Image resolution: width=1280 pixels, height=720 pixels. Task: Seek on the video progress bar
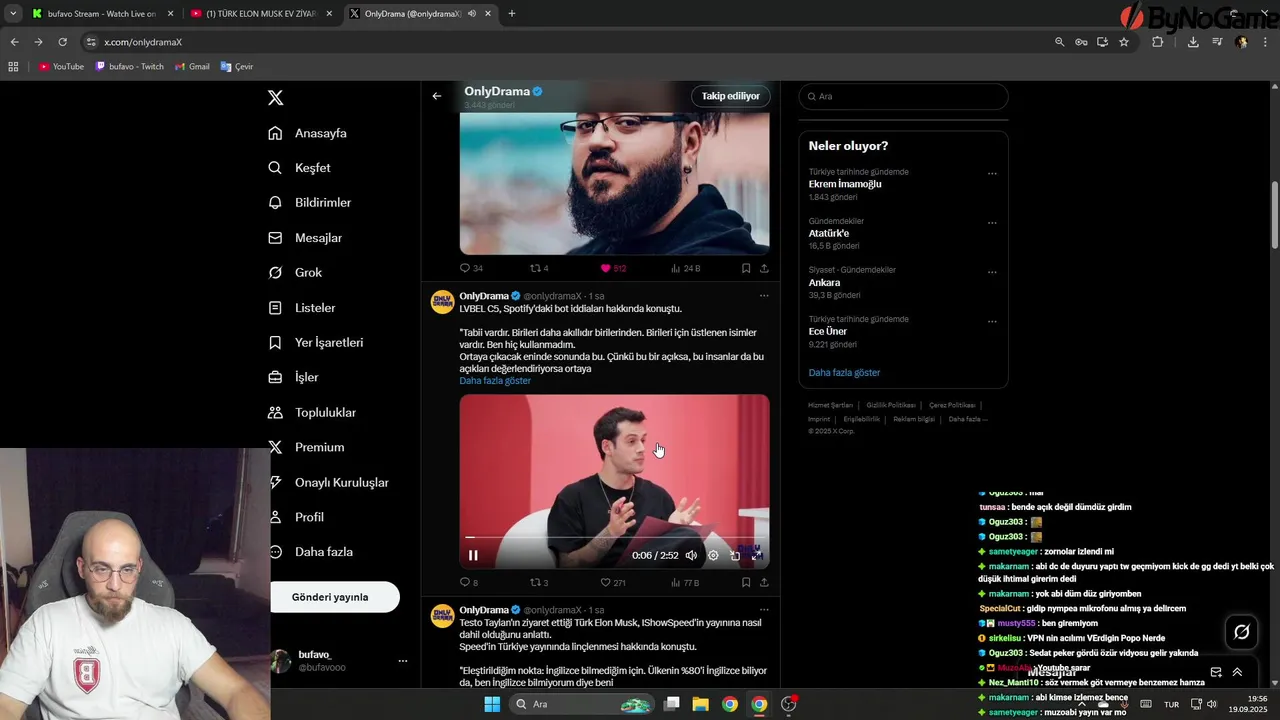(614, 538)
